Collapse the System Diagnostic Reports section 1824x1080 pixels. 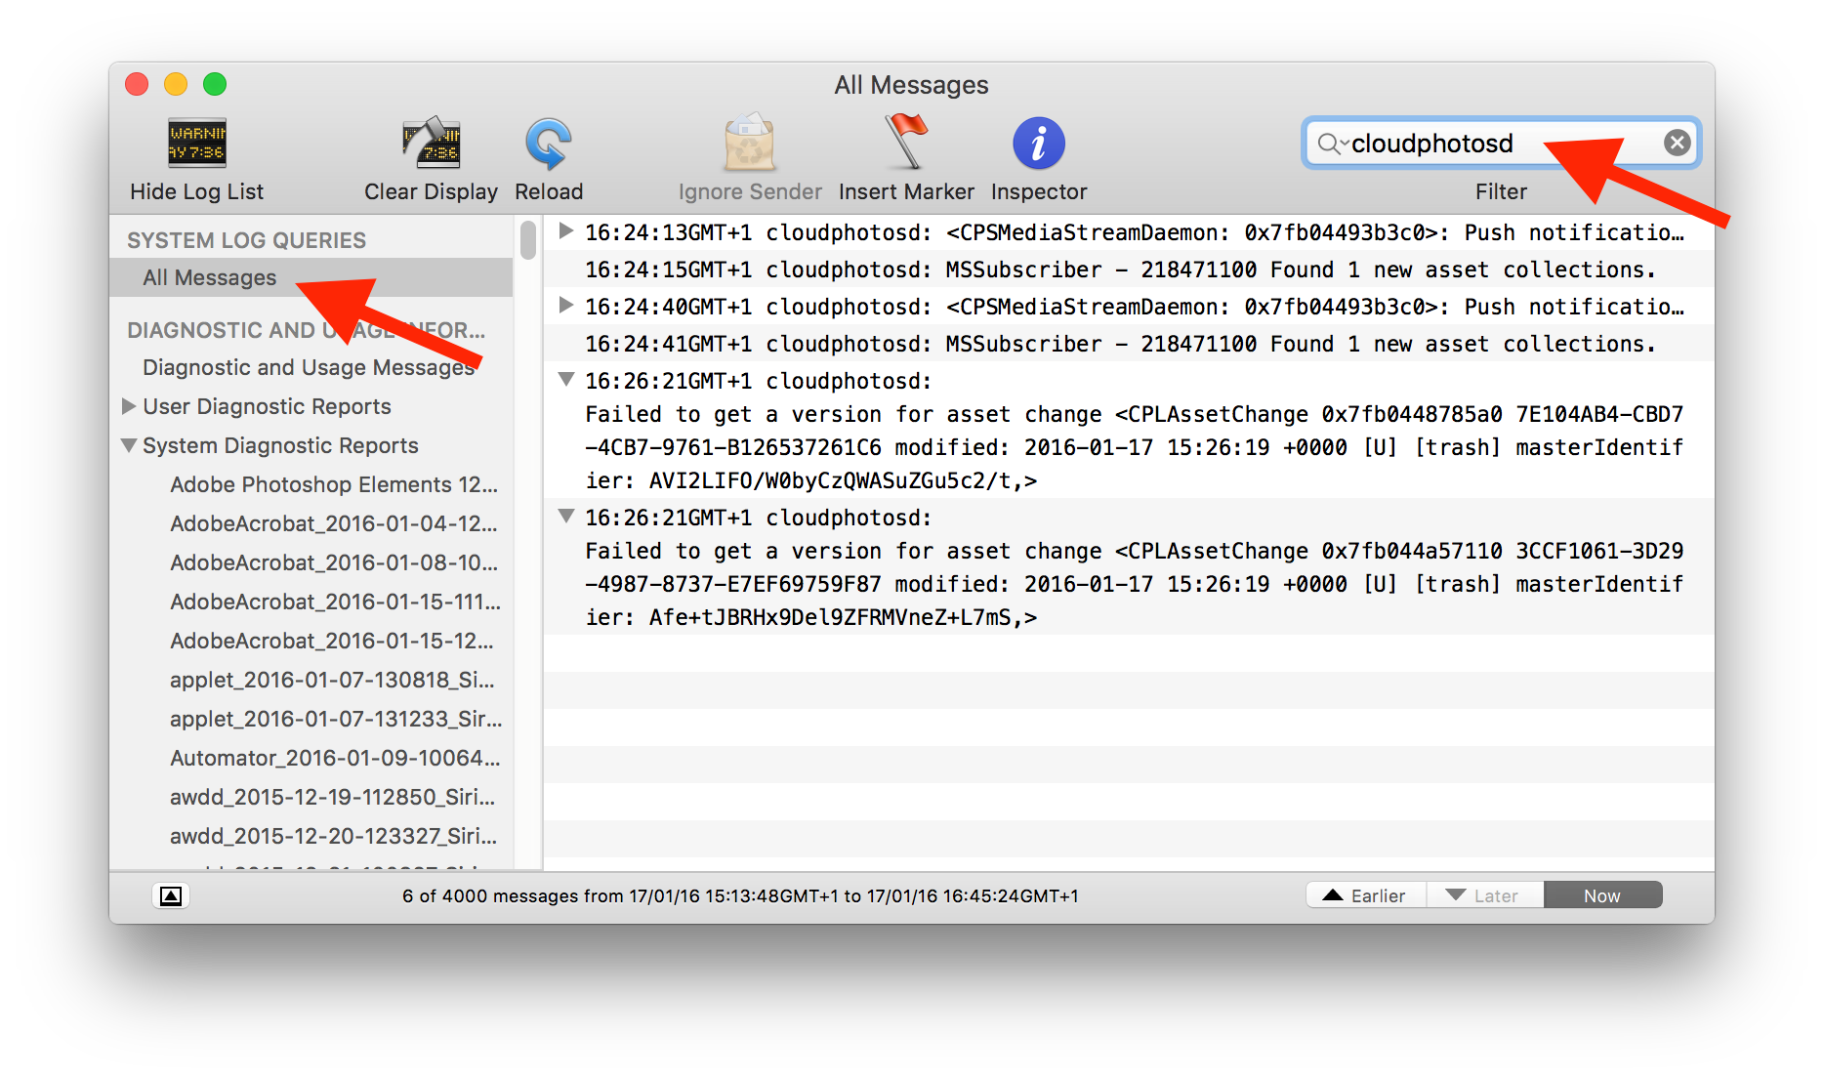[129, 445]
